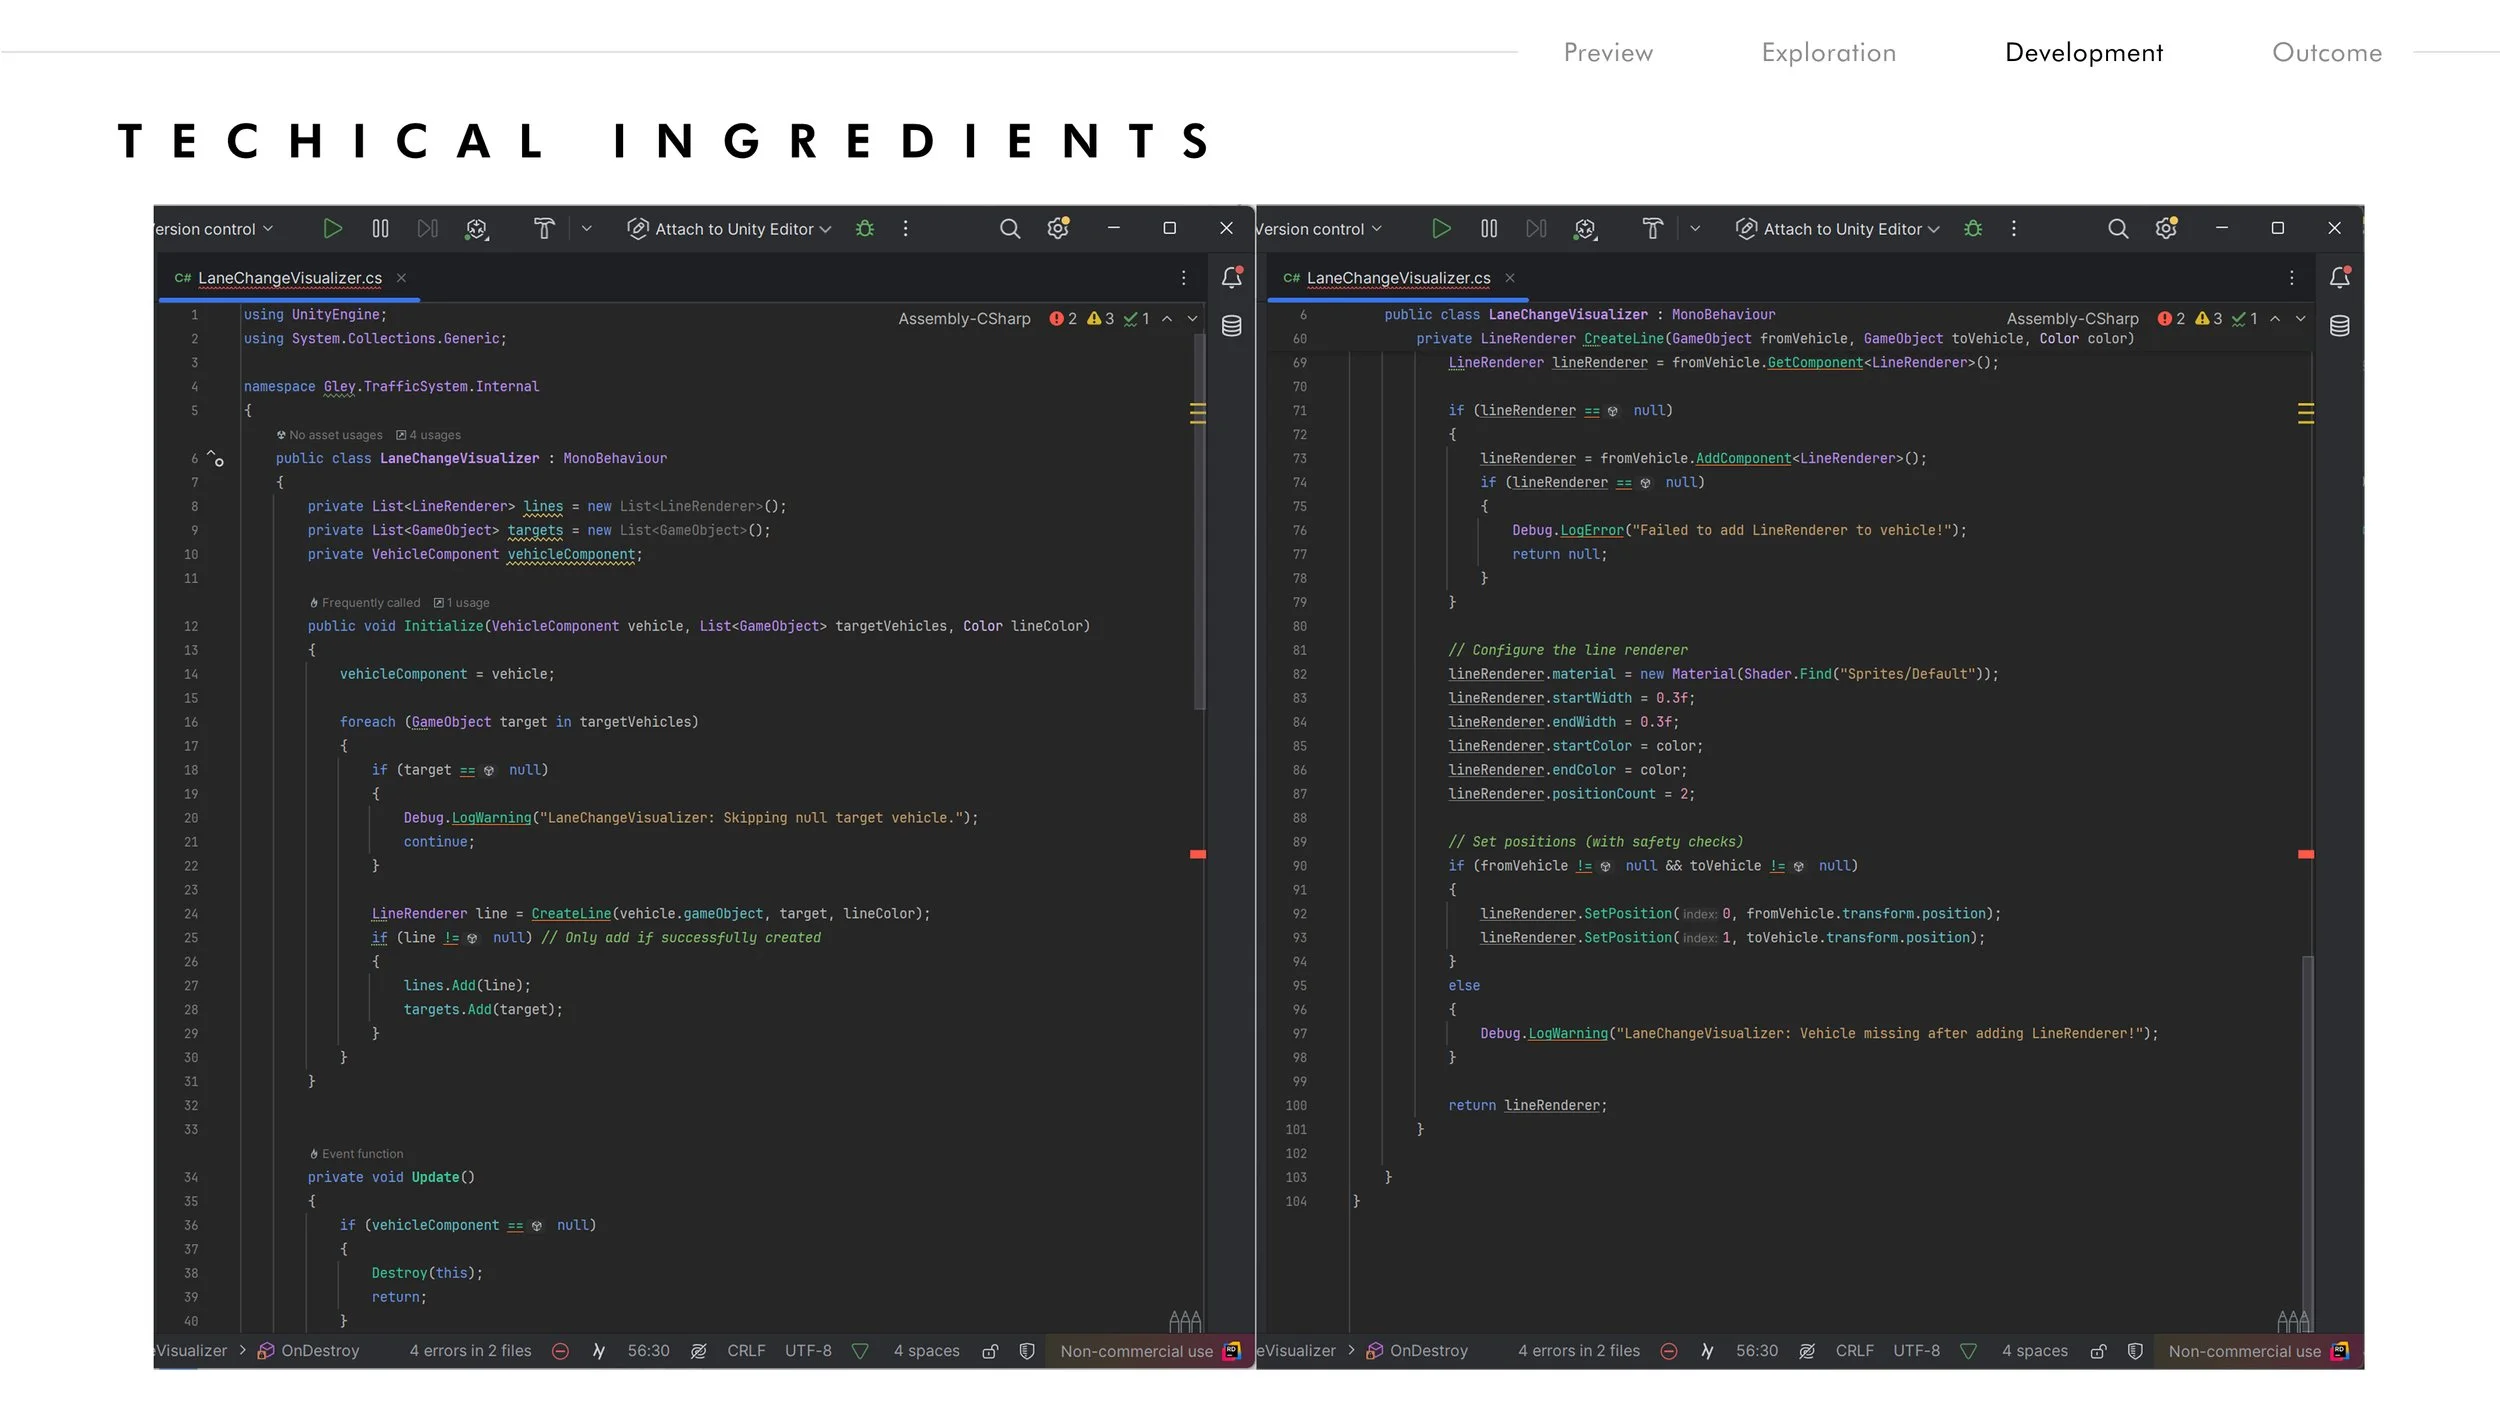Click '4 errors in 2 files' in left status bar
The image size is (2500, 1406).
tap(470, 1351)
